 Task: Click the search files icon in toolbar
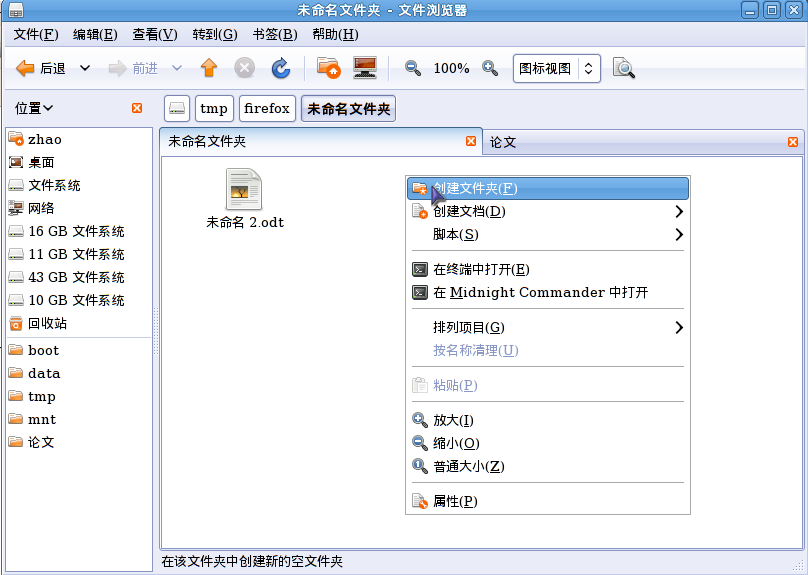coord(624,68)
